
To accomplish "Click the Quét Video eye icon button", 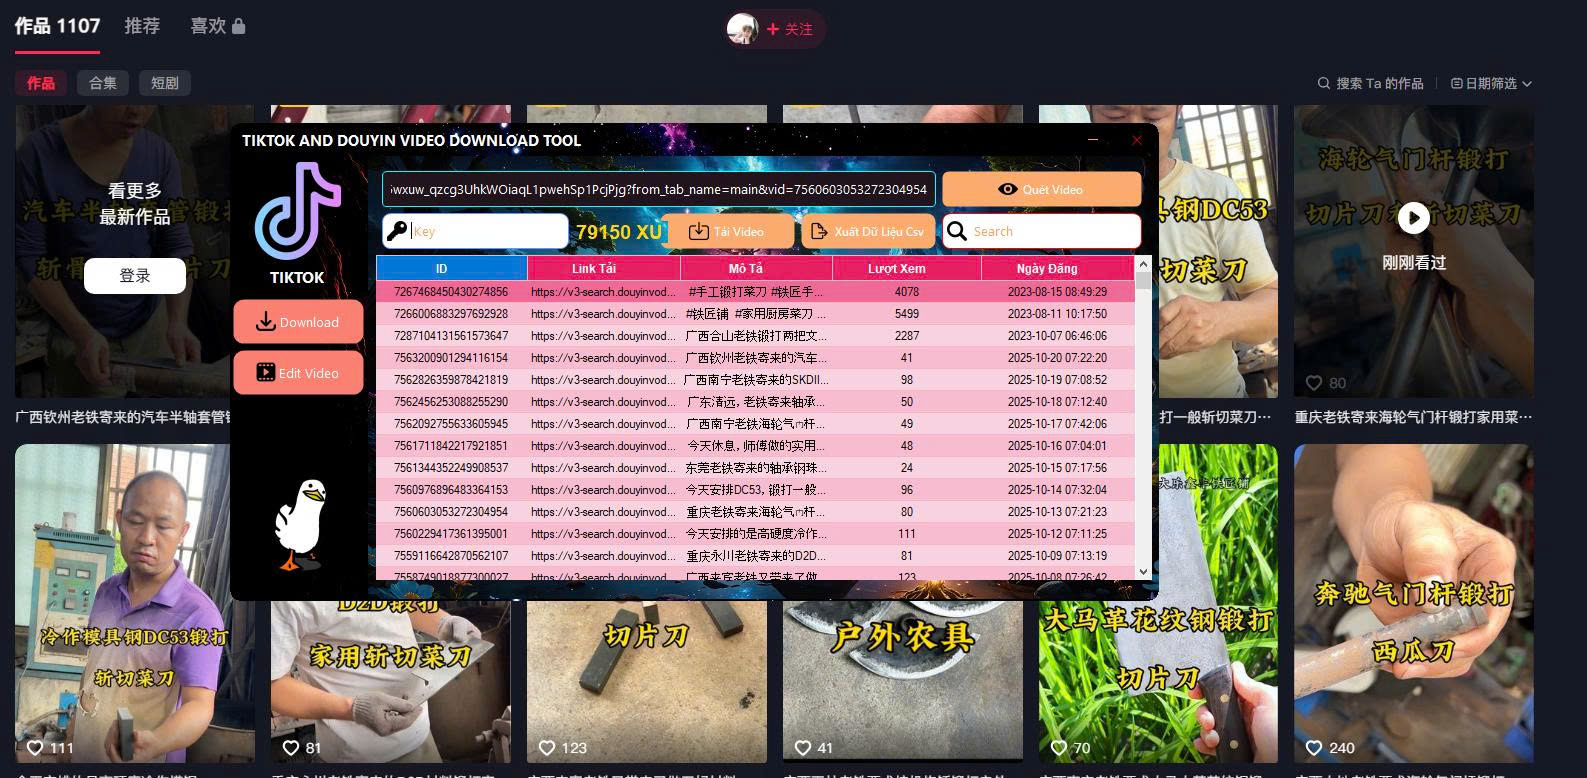I will click(x=1041, y=189).
